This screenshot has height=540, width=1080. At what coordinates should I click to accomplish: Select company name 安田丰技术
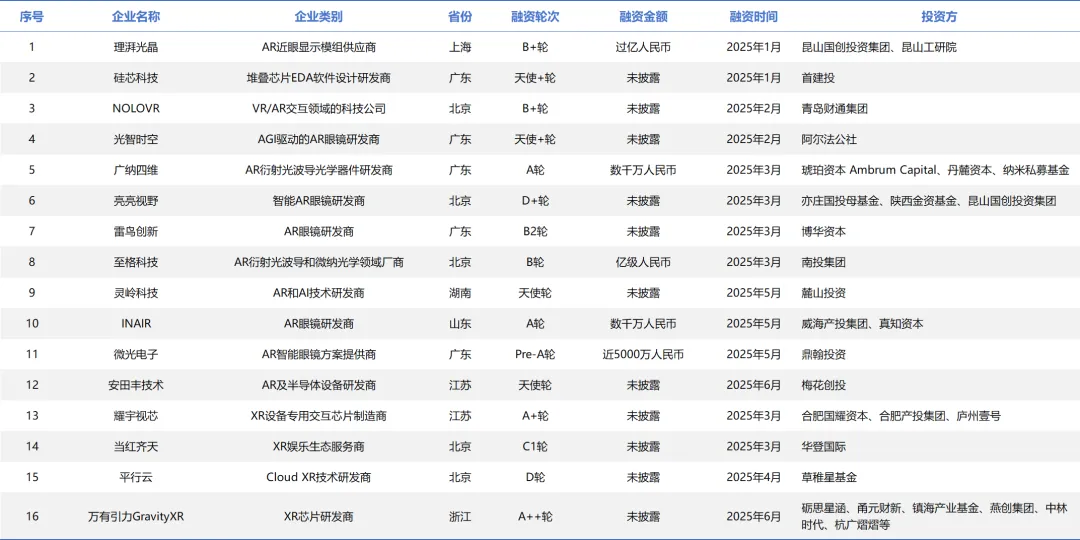point(136,385)
